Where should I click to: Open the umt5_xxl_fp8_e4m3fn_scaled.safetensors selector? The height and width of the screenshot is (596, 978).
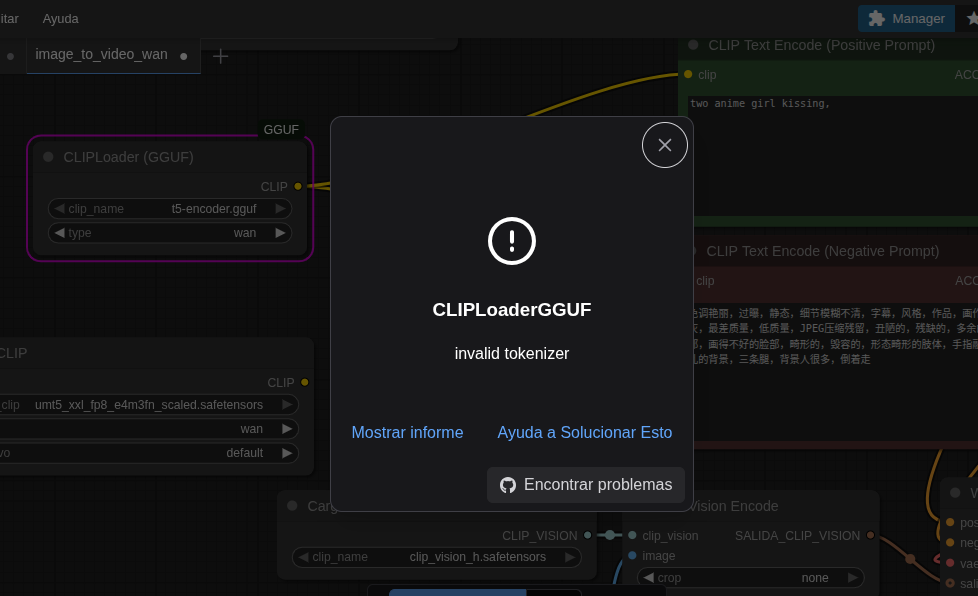point(148,405)
